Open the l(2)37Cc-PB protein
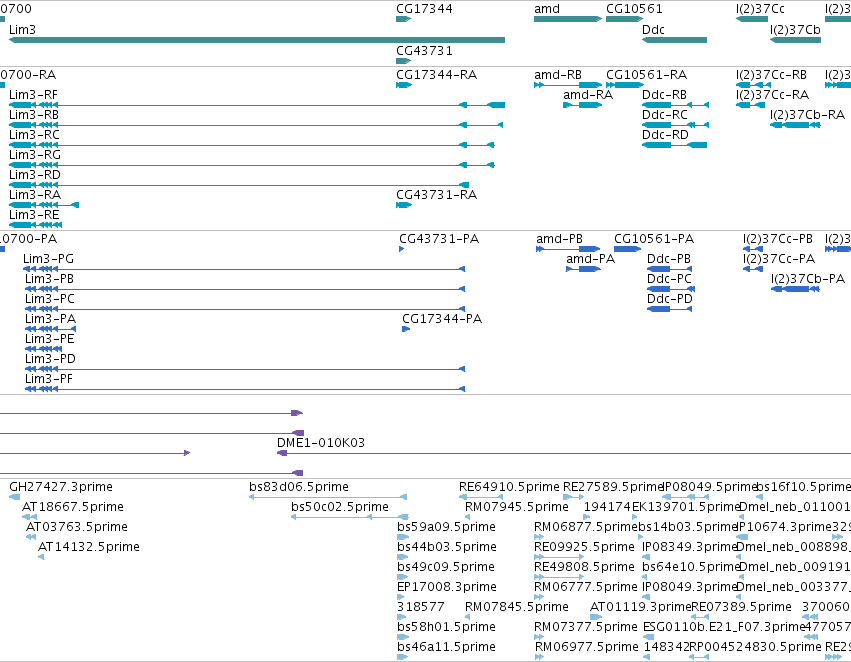851x662 pixels. click(x=753, y=249)
